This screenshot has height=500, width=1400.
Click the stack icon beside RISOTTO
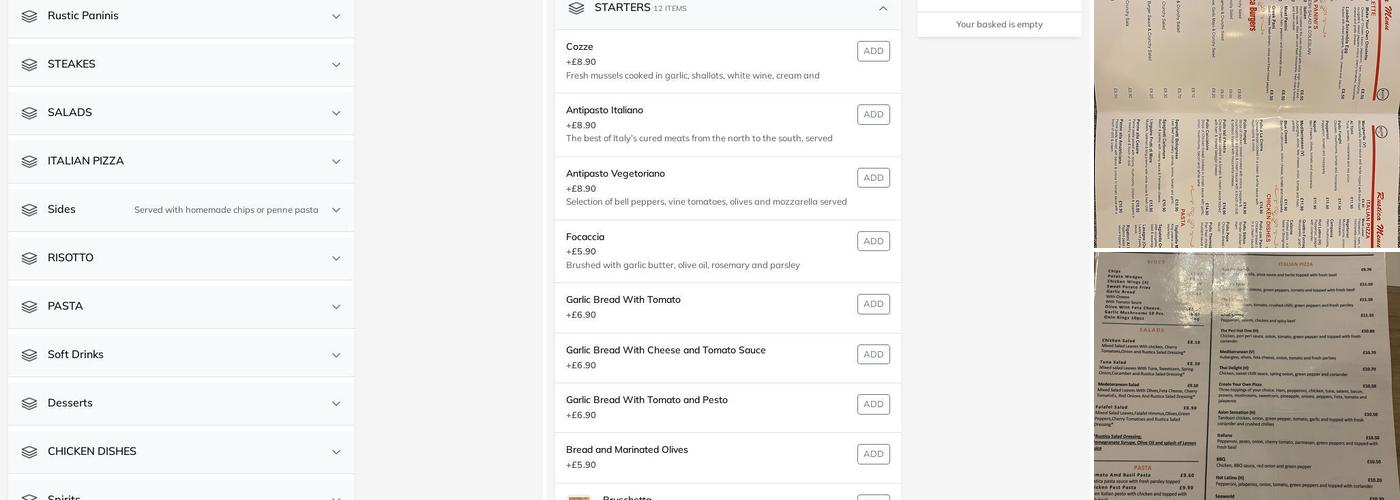coord(29,258)
